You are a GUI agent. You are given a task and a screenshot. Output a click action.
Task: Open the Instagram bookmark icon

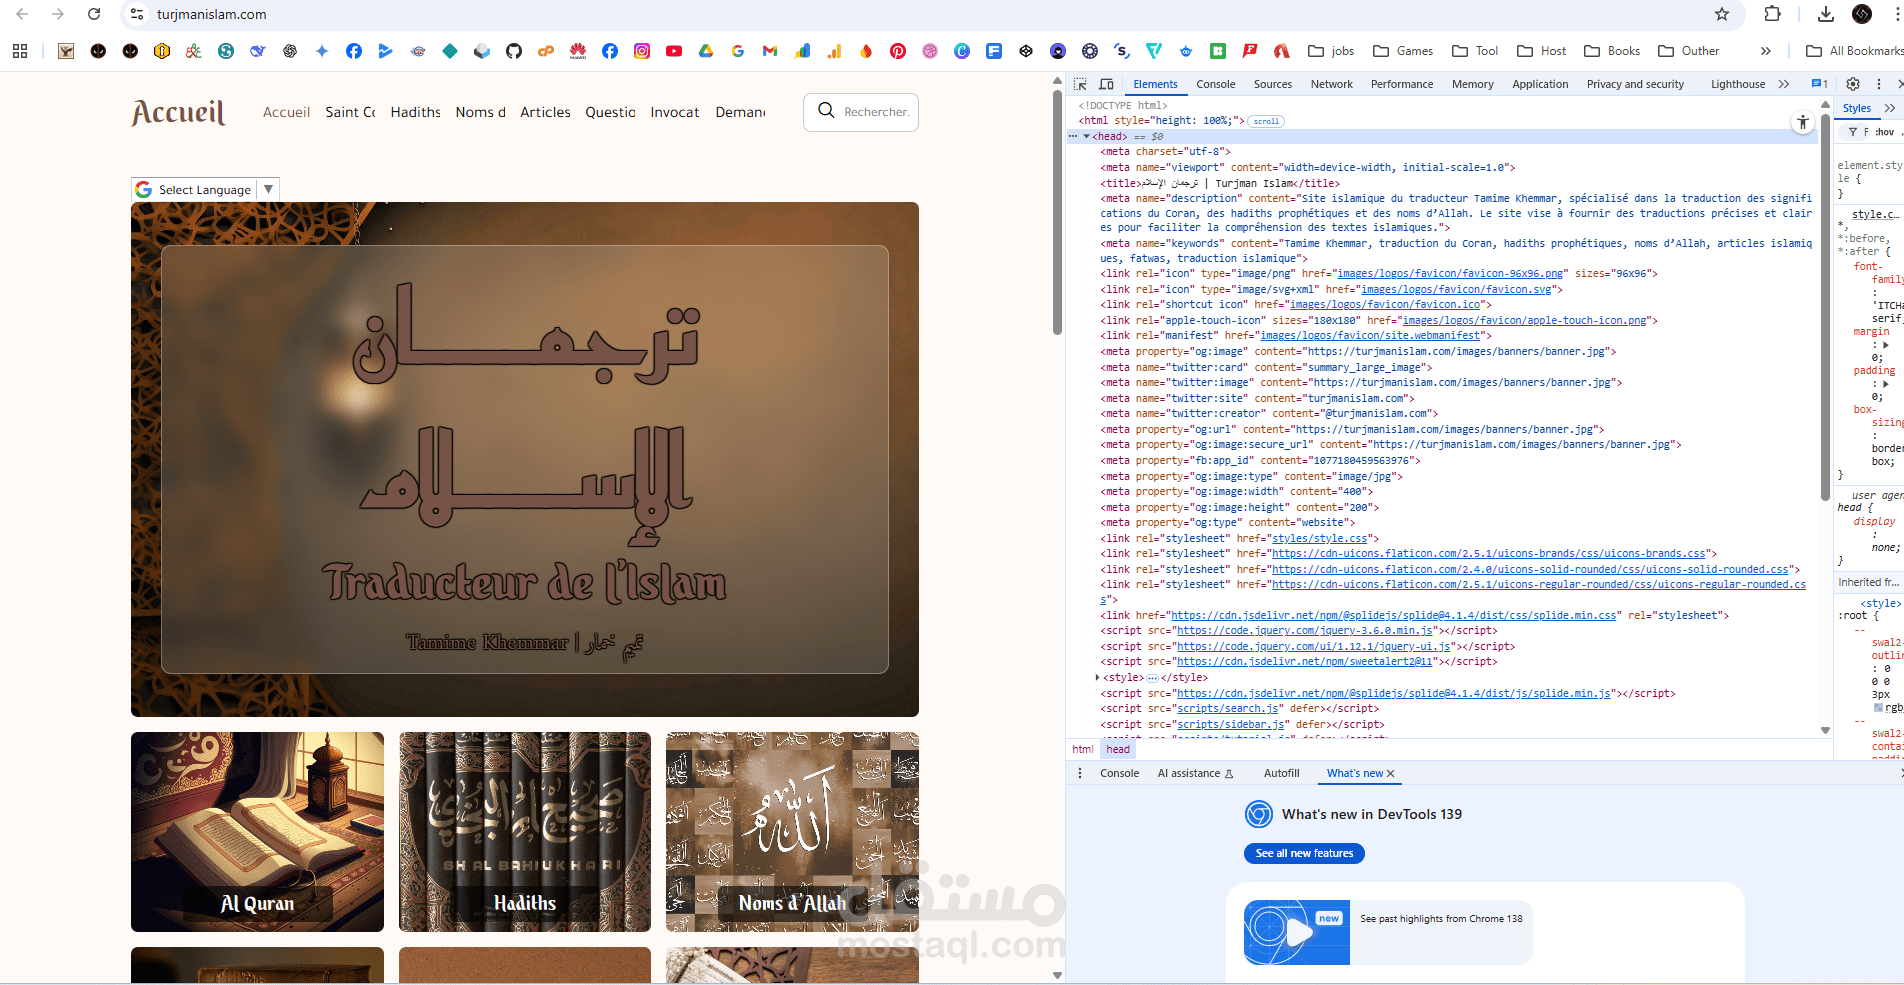click(642, 51)
